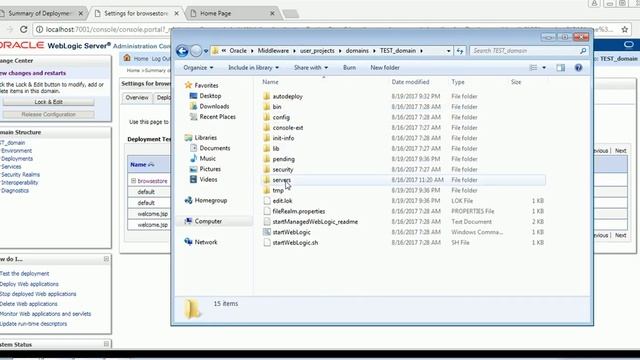Reload the browser page

[x=24, y=29]
